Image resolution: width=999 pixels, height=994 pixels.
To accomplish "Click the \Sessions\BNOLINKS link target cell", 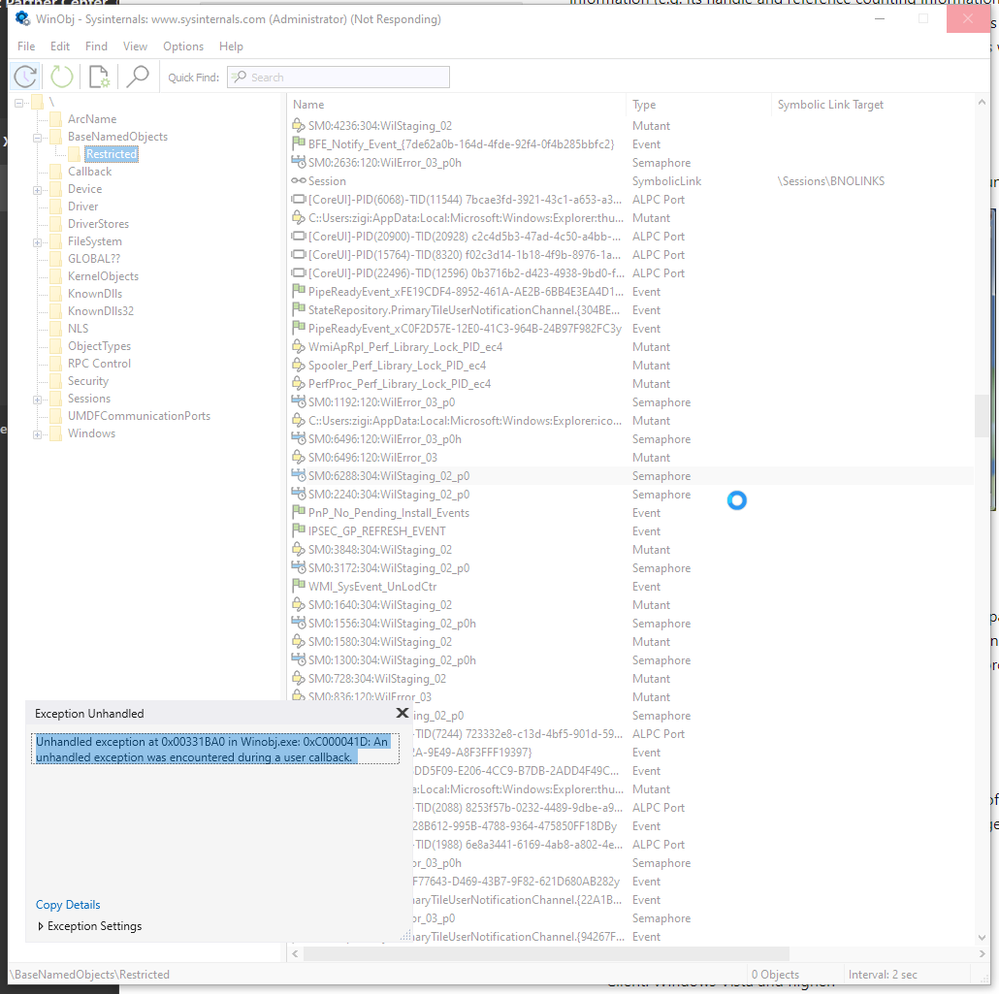I will coord(831,181).
